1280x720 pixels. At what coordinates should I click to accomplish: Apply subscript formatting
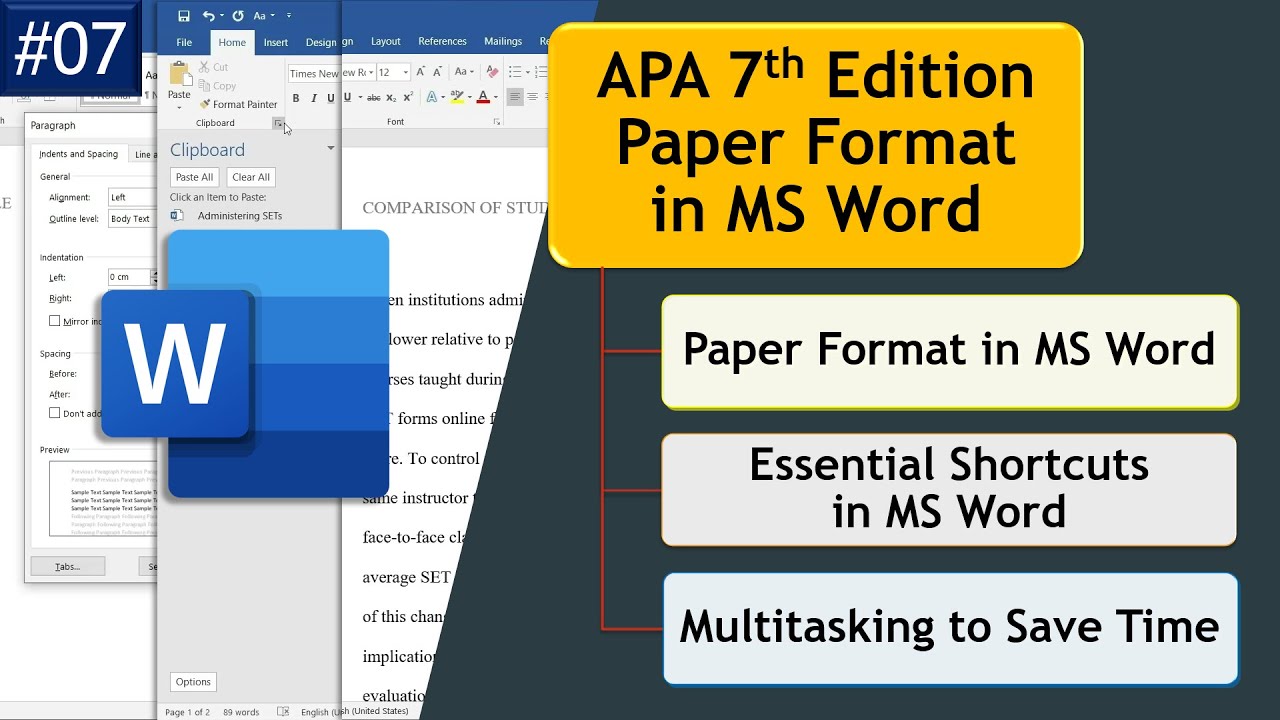pos(391,98)
